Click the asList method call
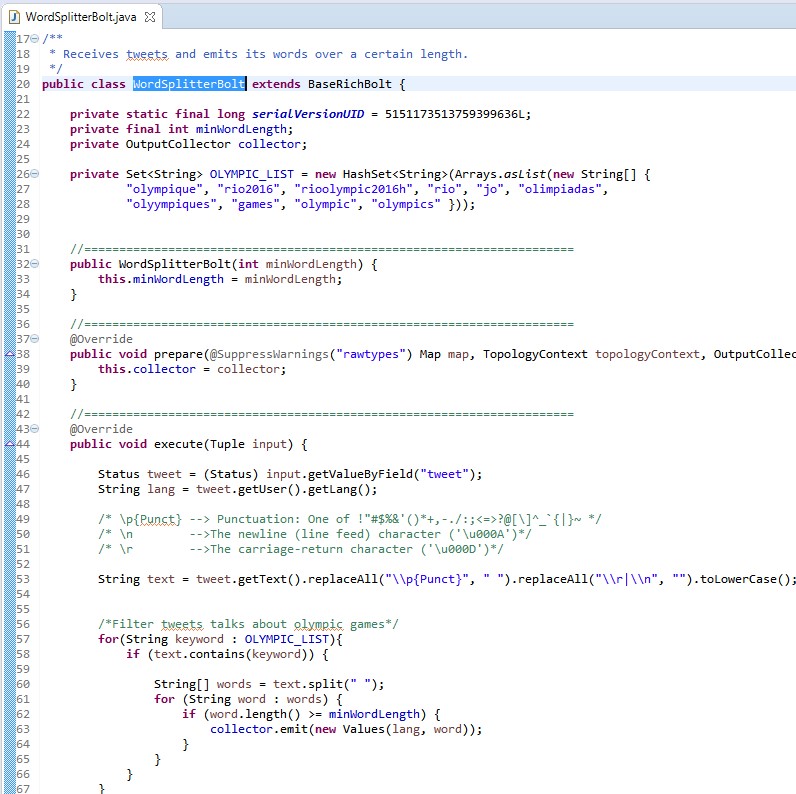Image resolution: width=796 pixels, height=794 pixels. point(524,174)
